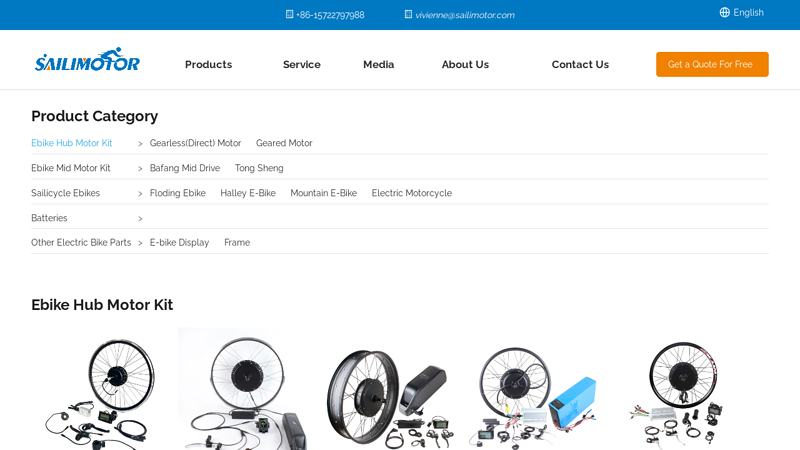The height and width of the screenshot is (450, 800).
Task: Click arrow next to Ebike Mid Motor Kit
Action: 140,168
